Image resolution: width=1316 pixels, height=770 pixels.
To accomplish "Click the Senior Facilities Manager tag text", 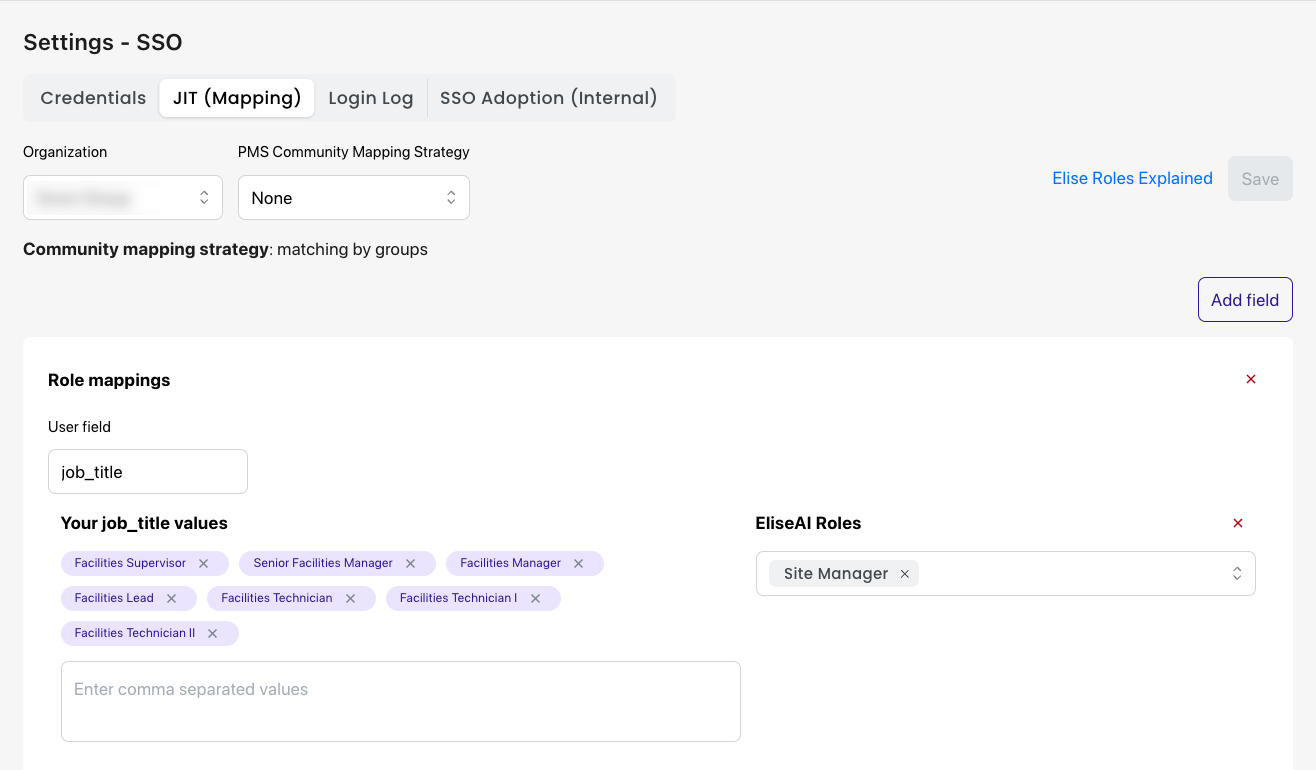I will [x=323, y=563].
